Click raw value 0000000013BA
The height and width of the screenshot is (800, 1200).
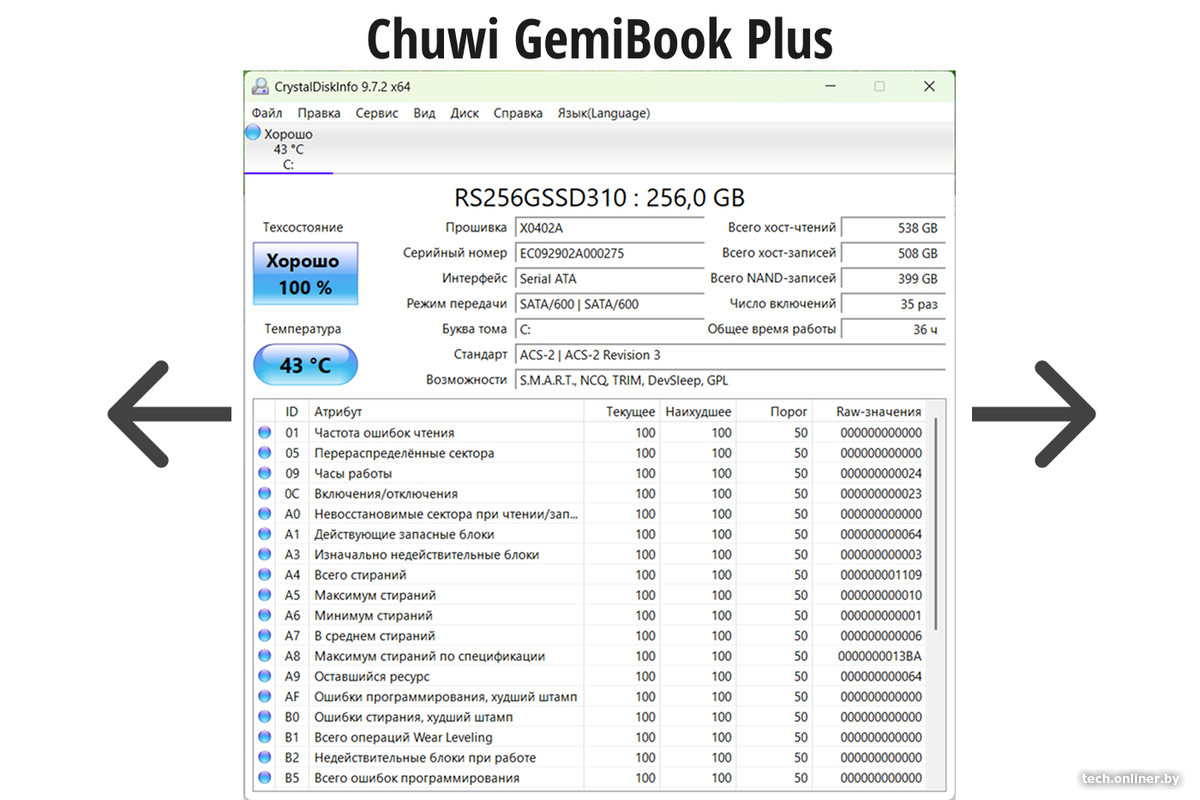click(880, 656)
